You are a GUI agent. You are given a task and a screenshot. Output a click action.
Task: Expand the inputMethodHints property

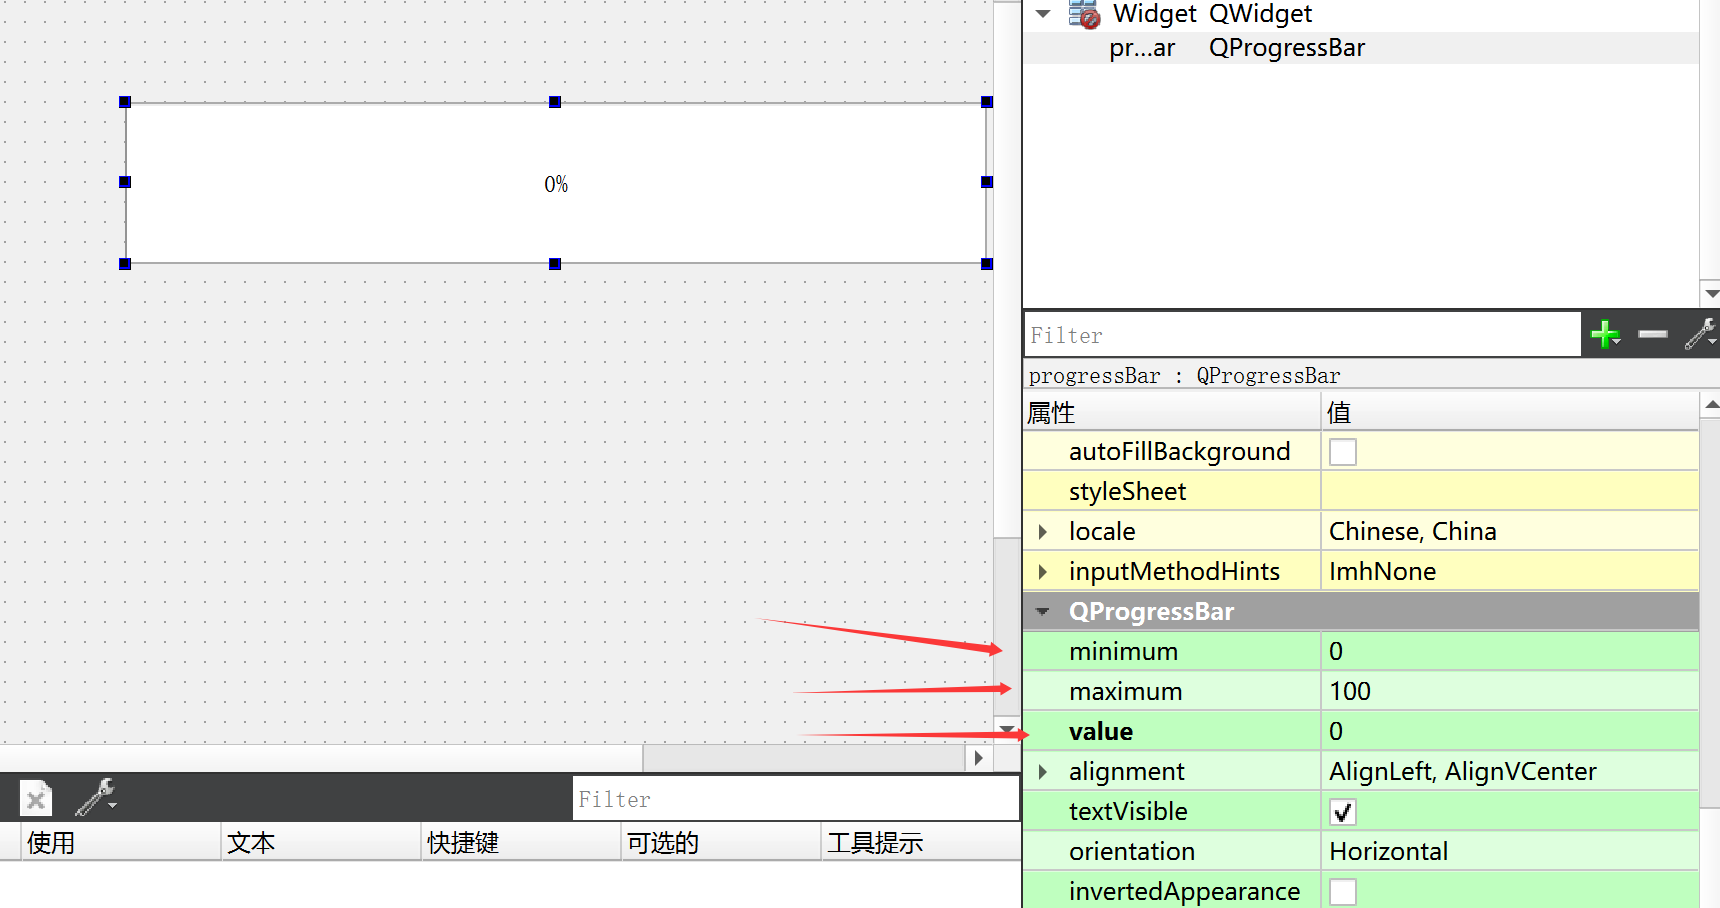1043,571
